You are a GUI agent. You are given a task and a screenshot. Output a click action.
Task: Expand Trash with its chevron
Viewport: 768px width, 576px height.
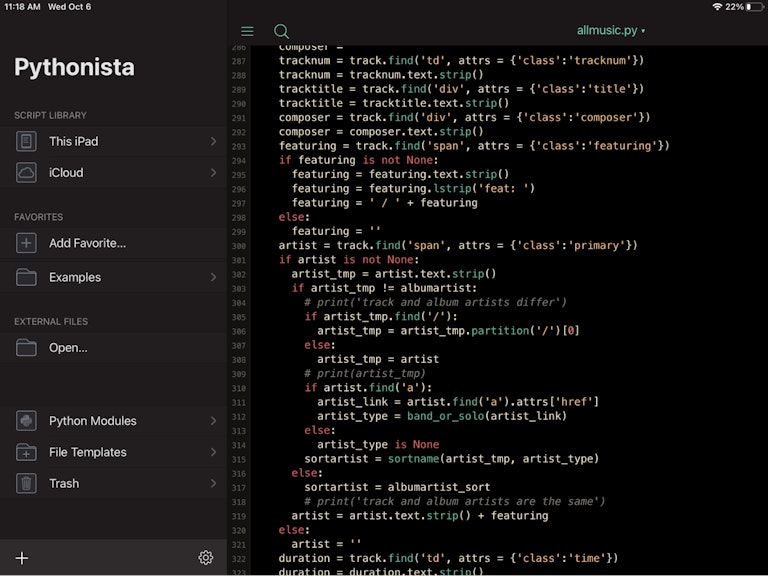(213, 483)
